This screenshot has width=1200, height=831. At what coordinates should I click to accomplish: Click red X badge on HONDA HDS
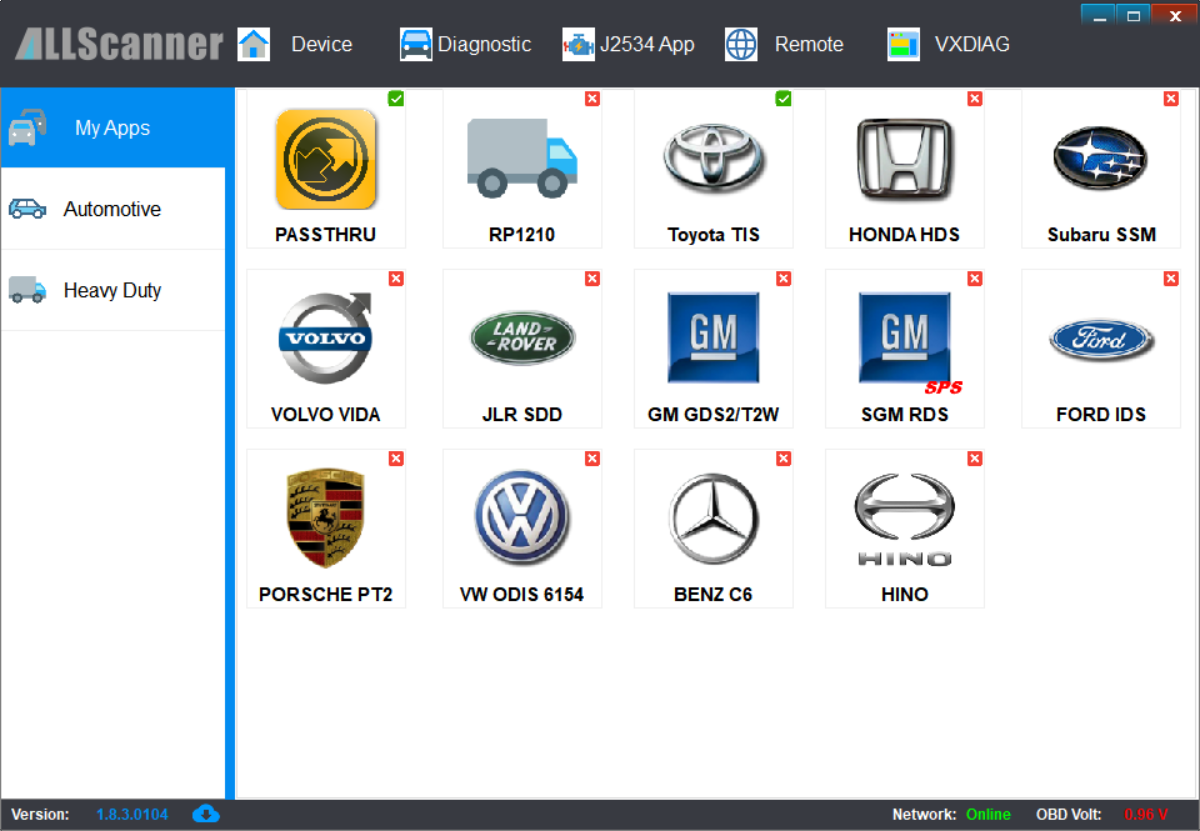click(975, 98)
